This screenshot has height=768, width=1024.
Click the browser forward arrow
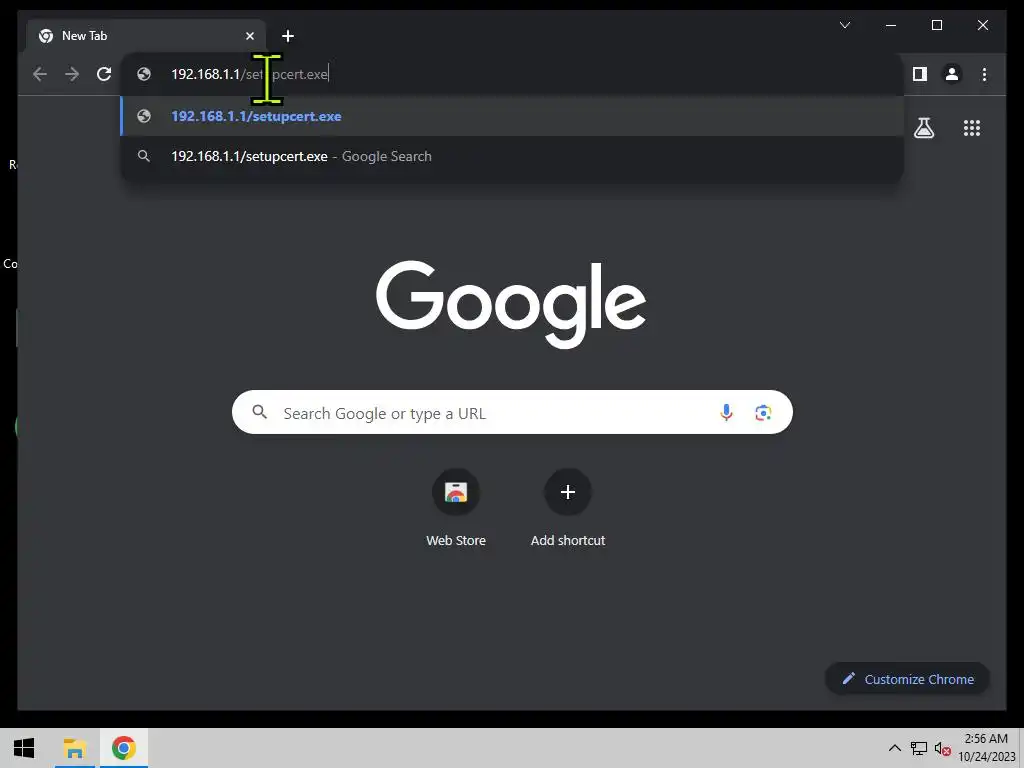pos(72,74)
